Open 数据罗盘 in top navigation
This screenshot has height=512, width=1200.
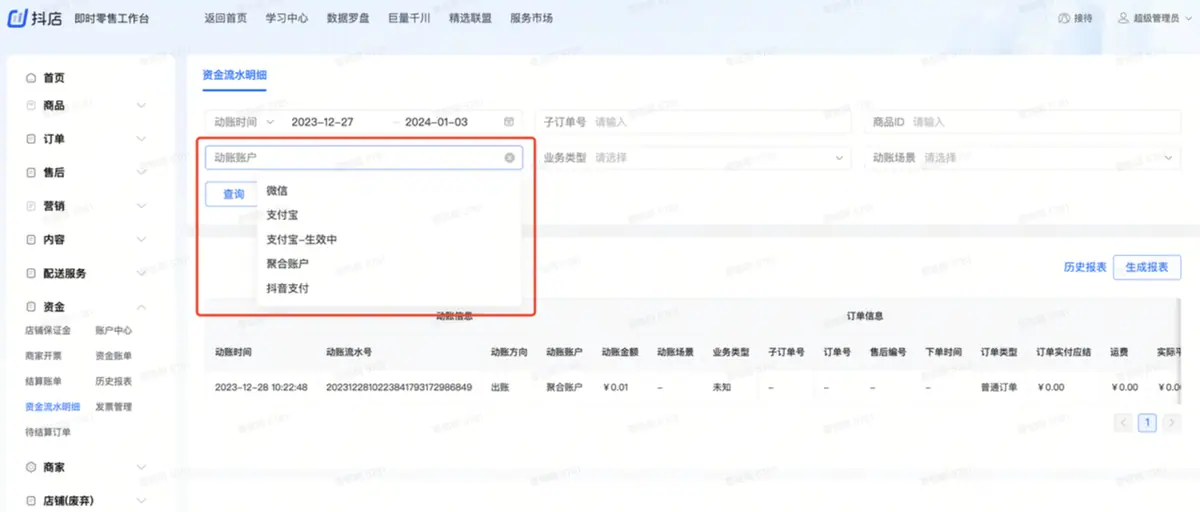click(348, 18)
